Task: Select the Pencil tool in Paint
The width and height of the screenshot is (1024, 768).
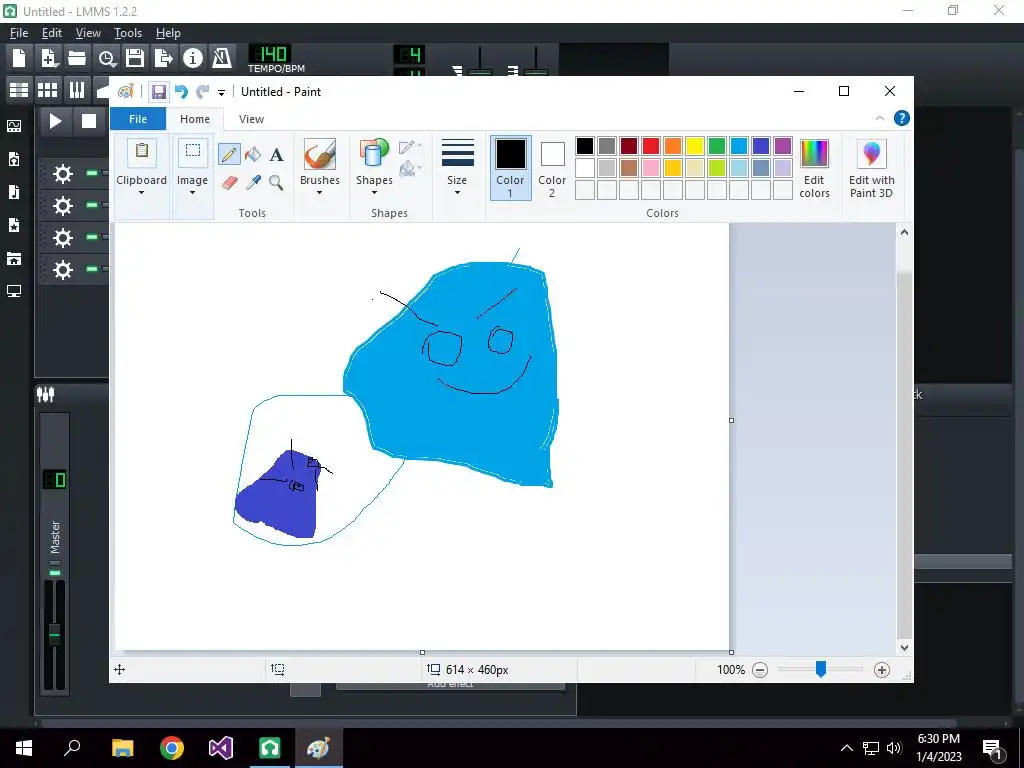Action: (x=229, y=155)
